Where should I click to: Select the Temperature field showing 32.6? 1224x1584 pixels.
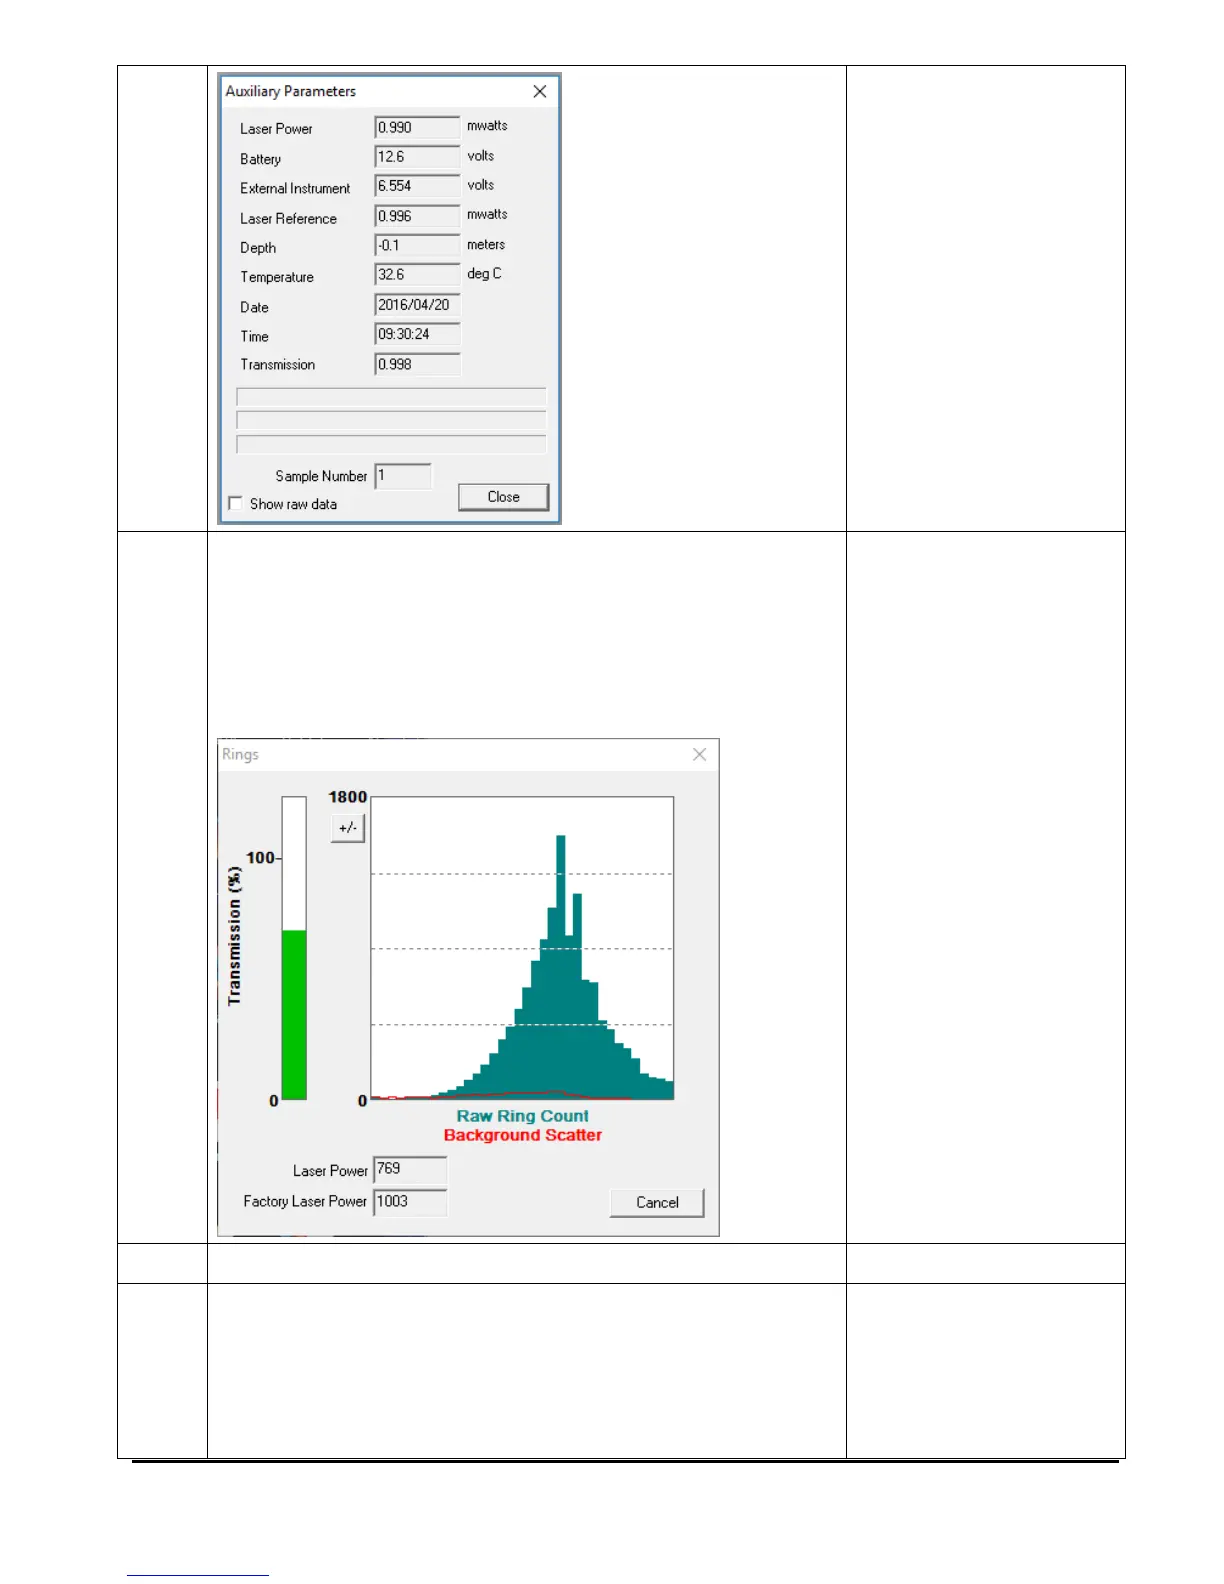coord(417,275)
